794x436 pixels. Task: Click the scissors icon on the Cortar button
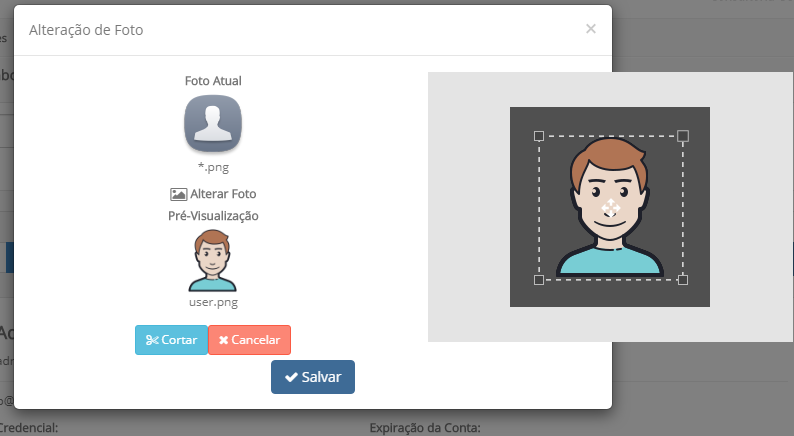click(152, 340)
